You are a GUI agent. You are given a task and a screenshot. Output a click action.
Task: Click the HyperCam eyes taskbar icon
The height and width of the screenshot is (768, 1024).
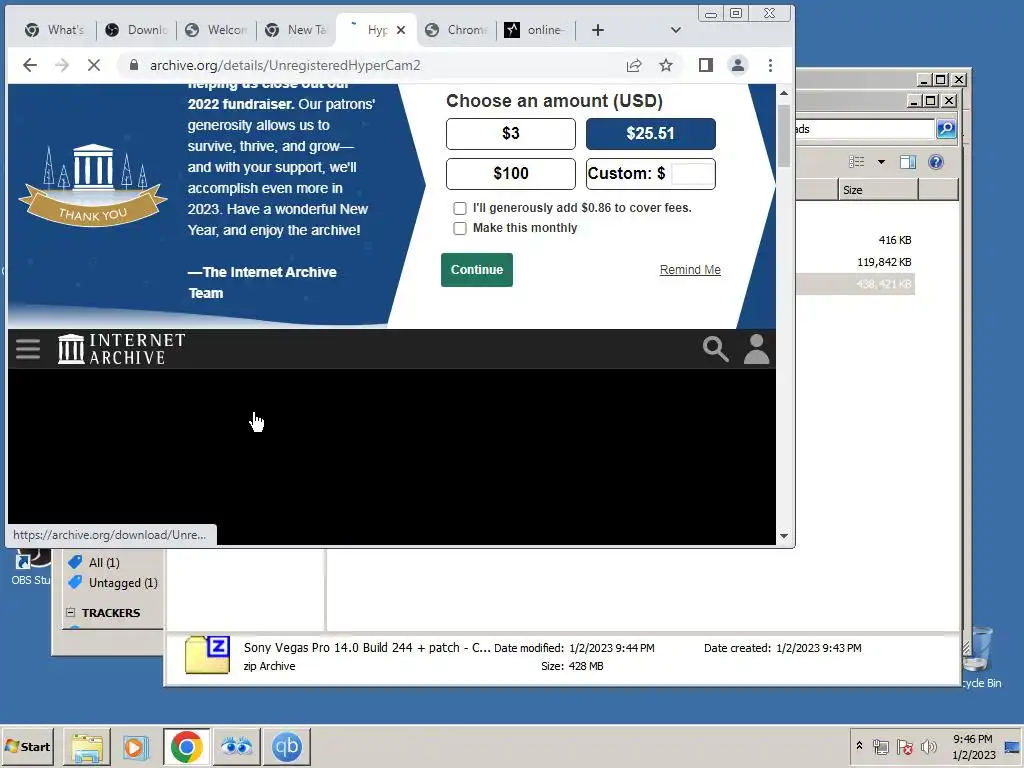pos(236,746)
